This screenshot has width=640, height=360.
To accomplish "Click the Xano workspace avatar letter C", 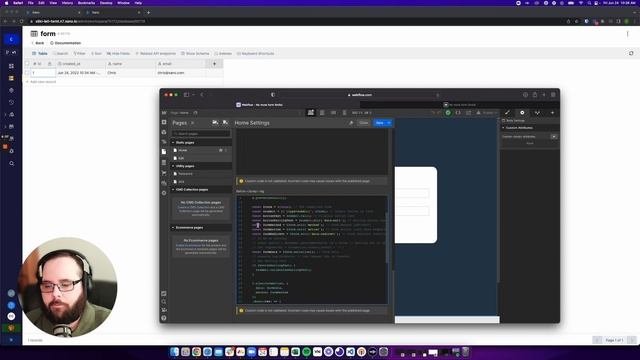I will (x=11, y=39).
